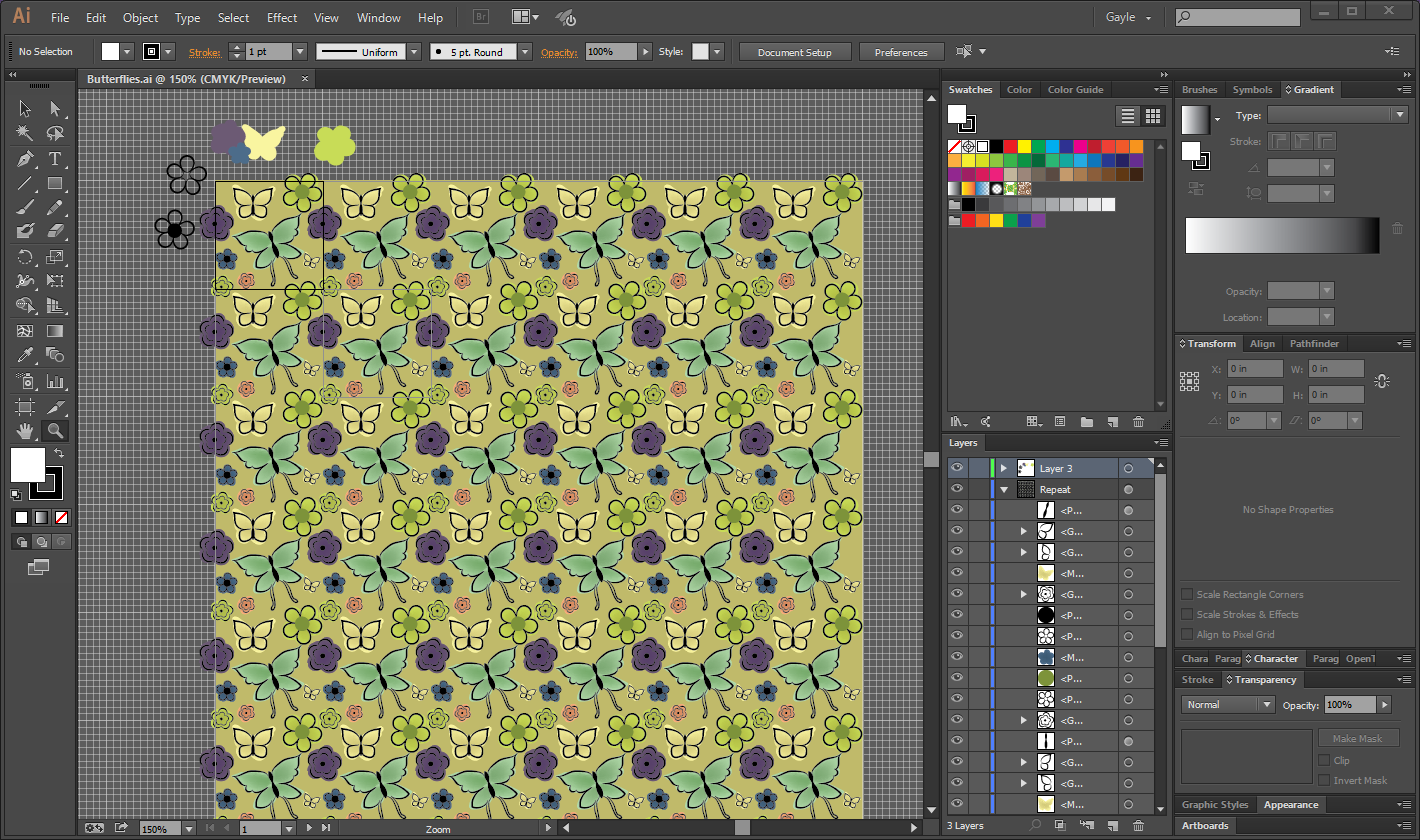Click the Document Setup button
Viewport: 1420px width, 840px height.
(795, 52)
